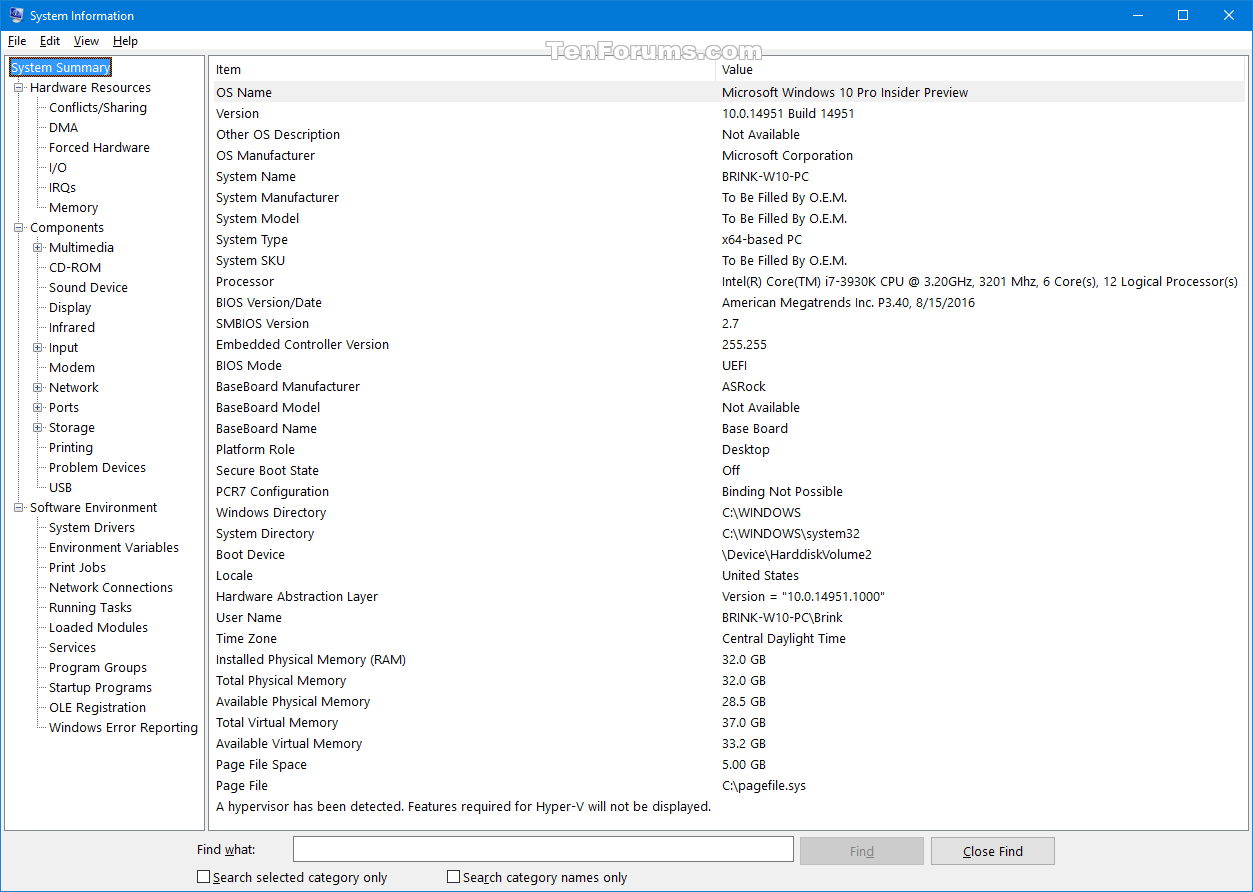The image size is (1253, 892).
Task: Select Environment Variables tree item
Action: click(114, 547)
